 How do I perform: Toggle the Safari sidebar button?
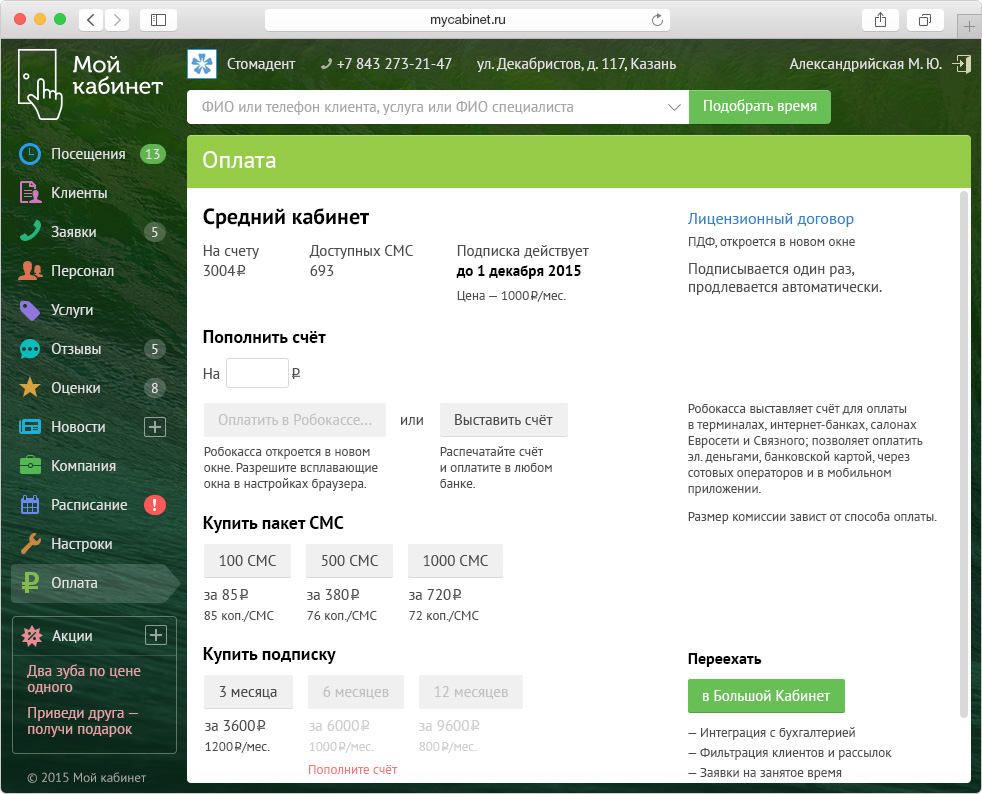click(158, 20)
